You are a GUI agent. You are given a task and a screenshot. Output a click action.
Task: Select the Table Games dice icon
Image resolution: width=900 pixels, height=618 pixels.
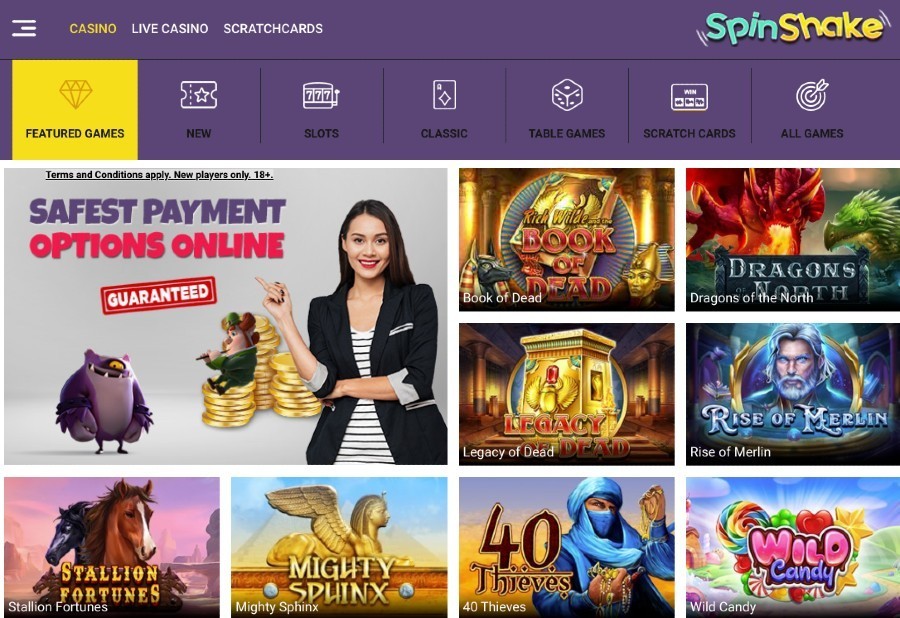coord(567,95)
